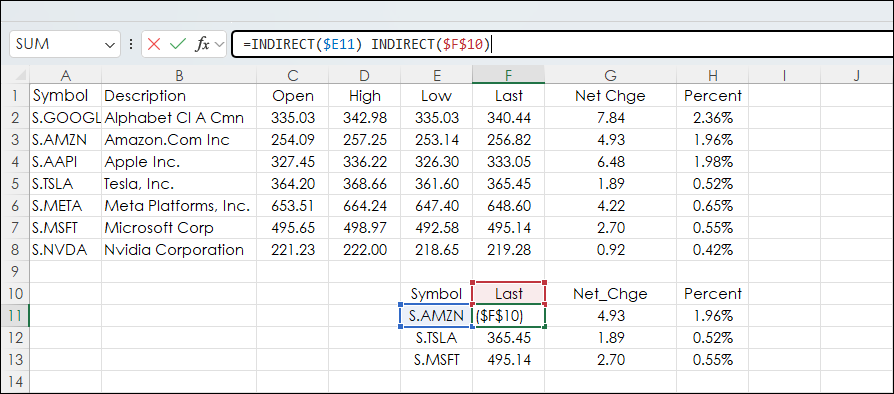This screenshot has height=394, width=894.
Task: Click the Last value 333.05
Action: coord(509,161)
